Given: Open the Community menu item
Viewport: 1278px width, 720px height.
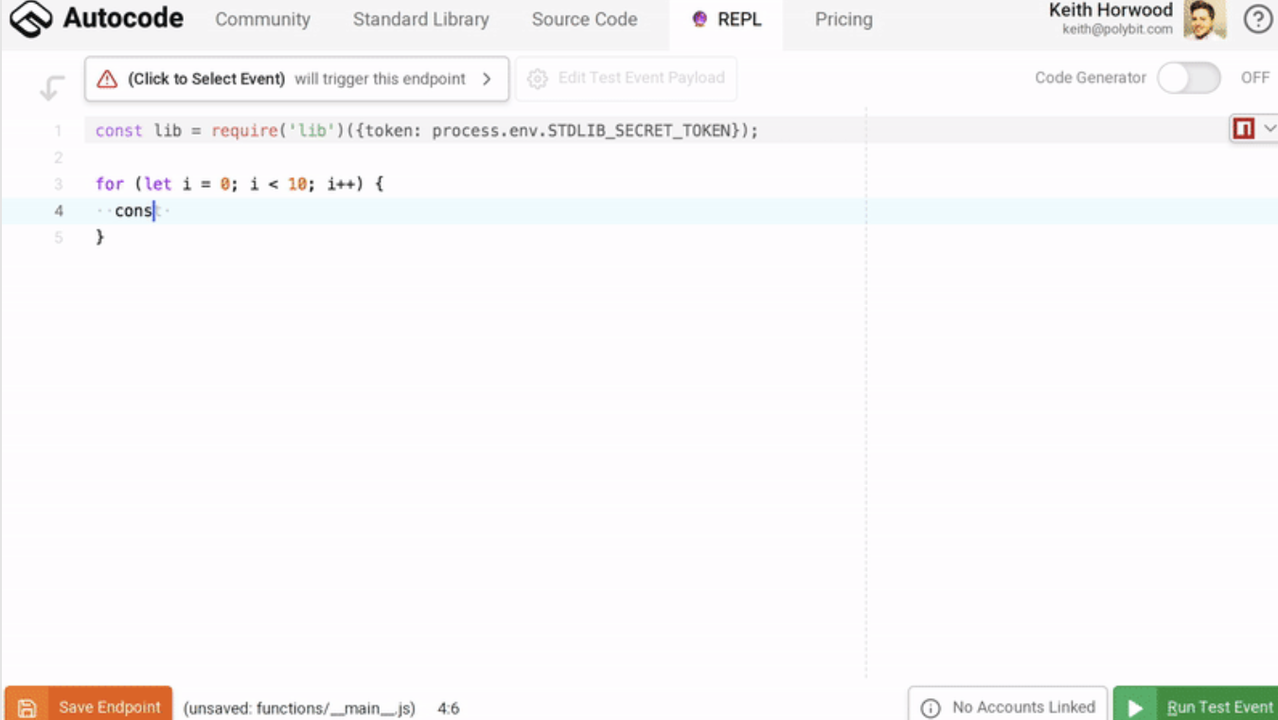Looking at the screenshot, I should pyautogui.click(x=262, y=20).
